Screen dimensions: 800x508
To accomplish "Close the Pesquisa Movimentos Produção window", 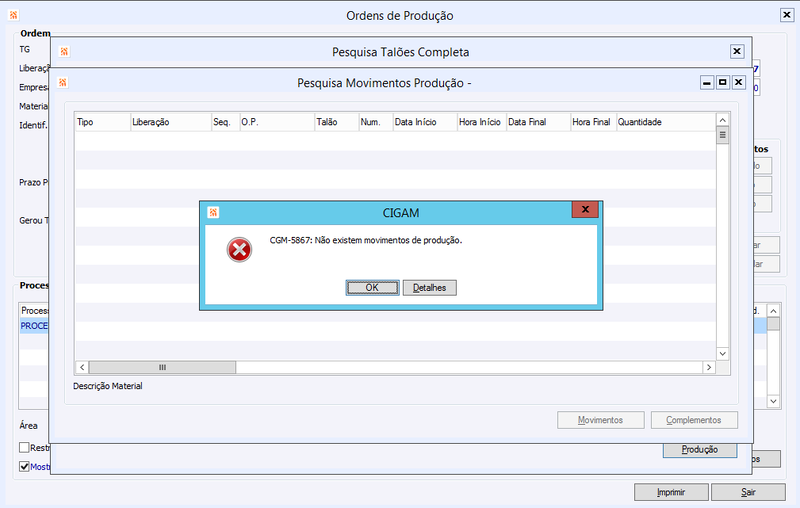I will [x=738, y=83].
